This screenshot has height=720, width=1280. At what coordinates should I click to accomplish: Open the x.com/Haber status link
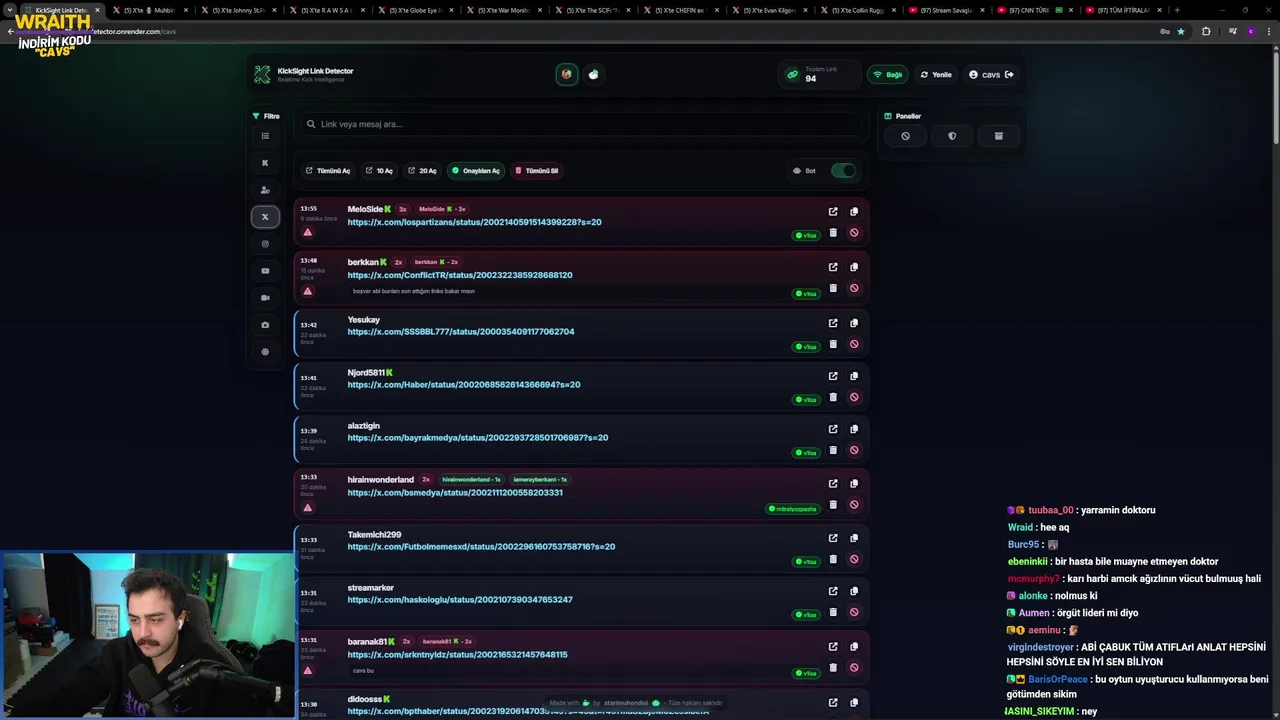(x=464, y=384)
